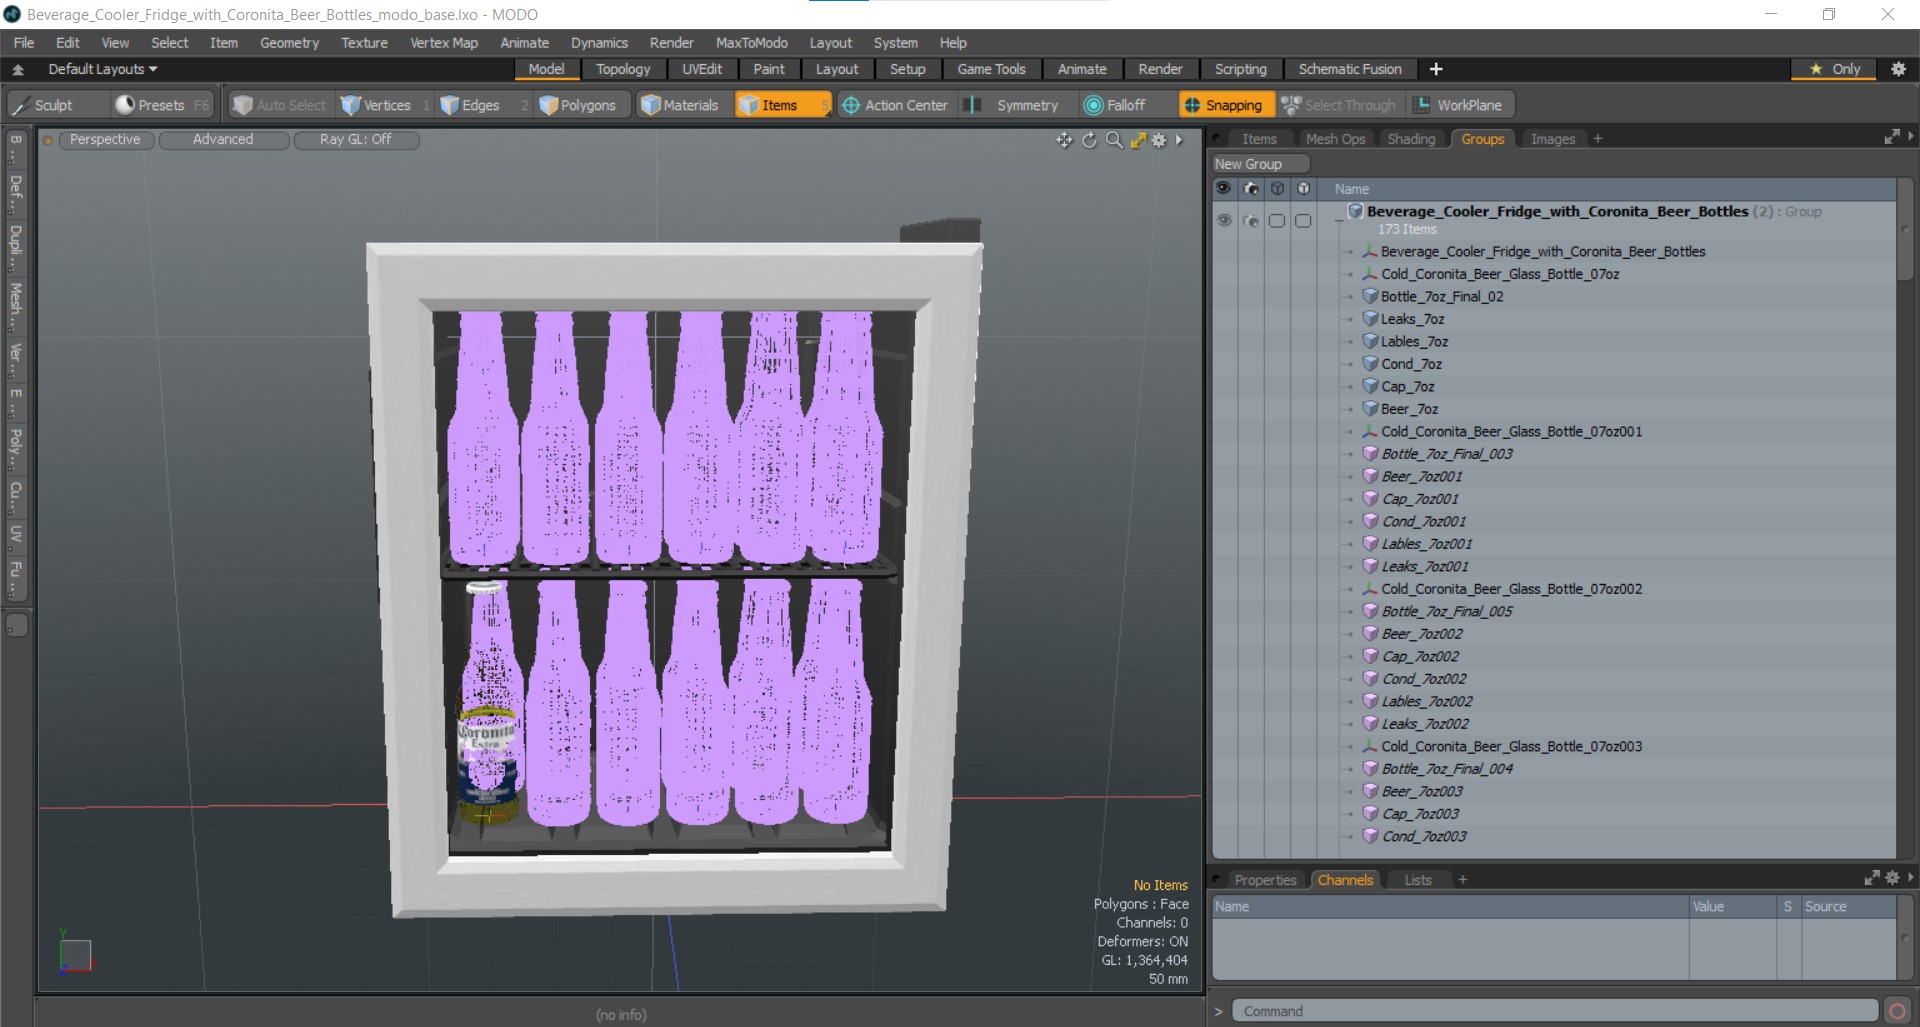Click the record button next to Command field

[1897, 1011]
